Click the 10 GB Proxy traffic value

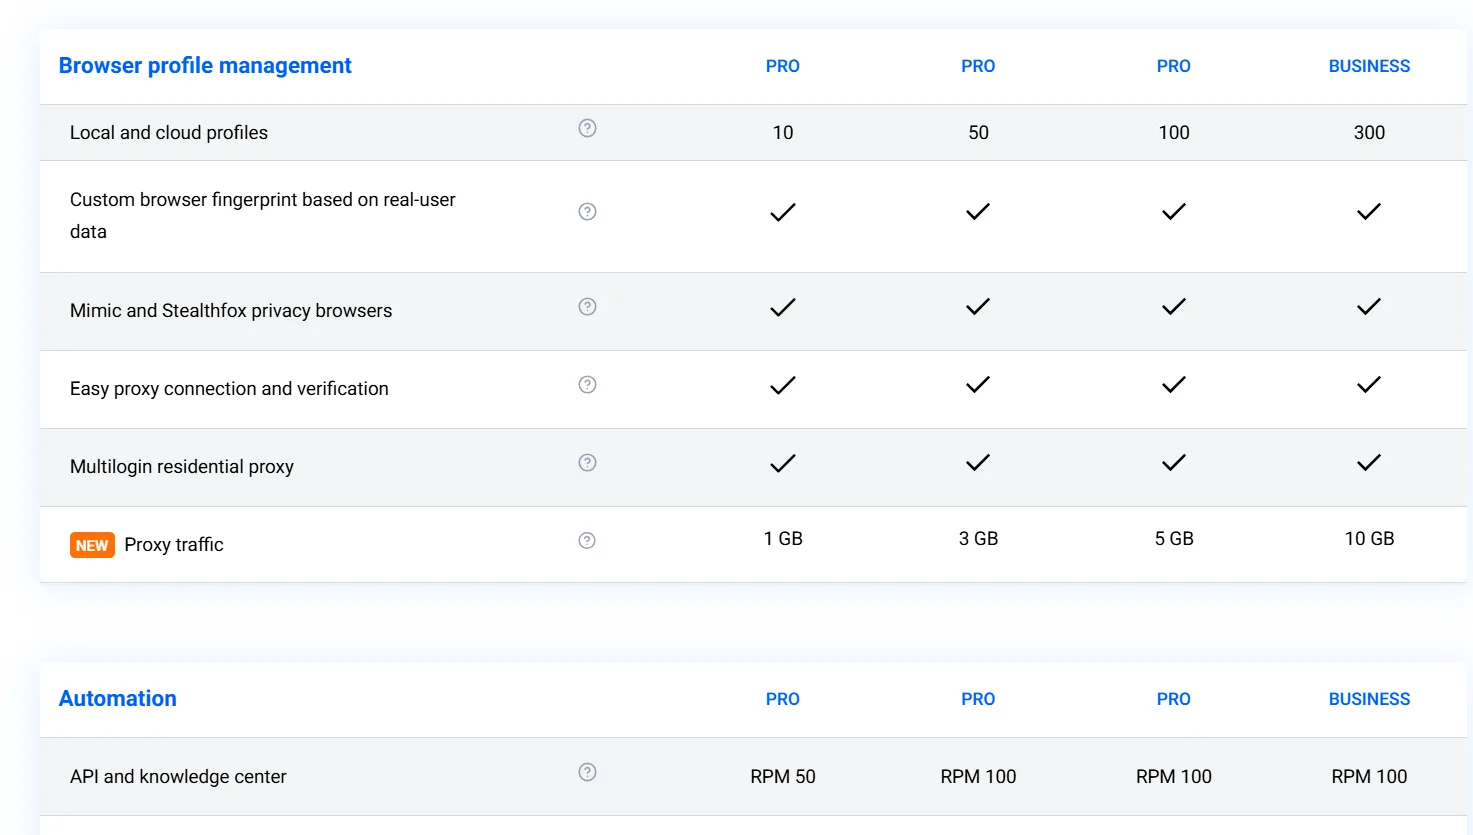point(1369,539)
